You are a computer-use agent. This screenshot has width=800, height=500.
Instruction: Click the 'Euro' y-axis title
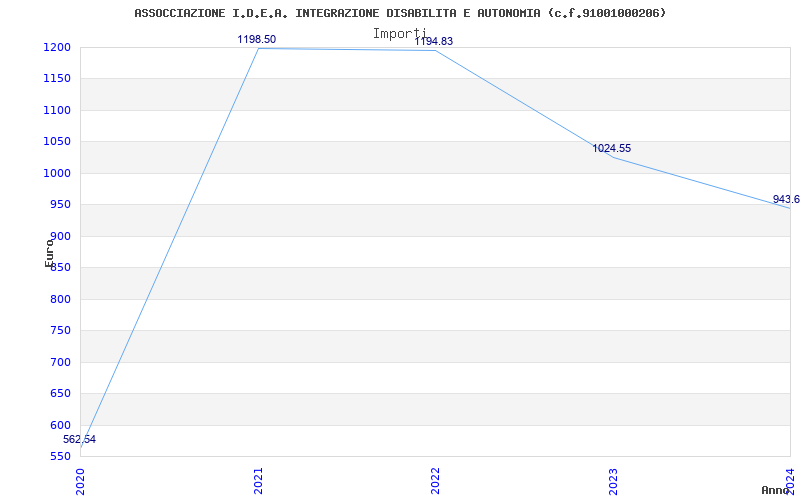point(49,253)
